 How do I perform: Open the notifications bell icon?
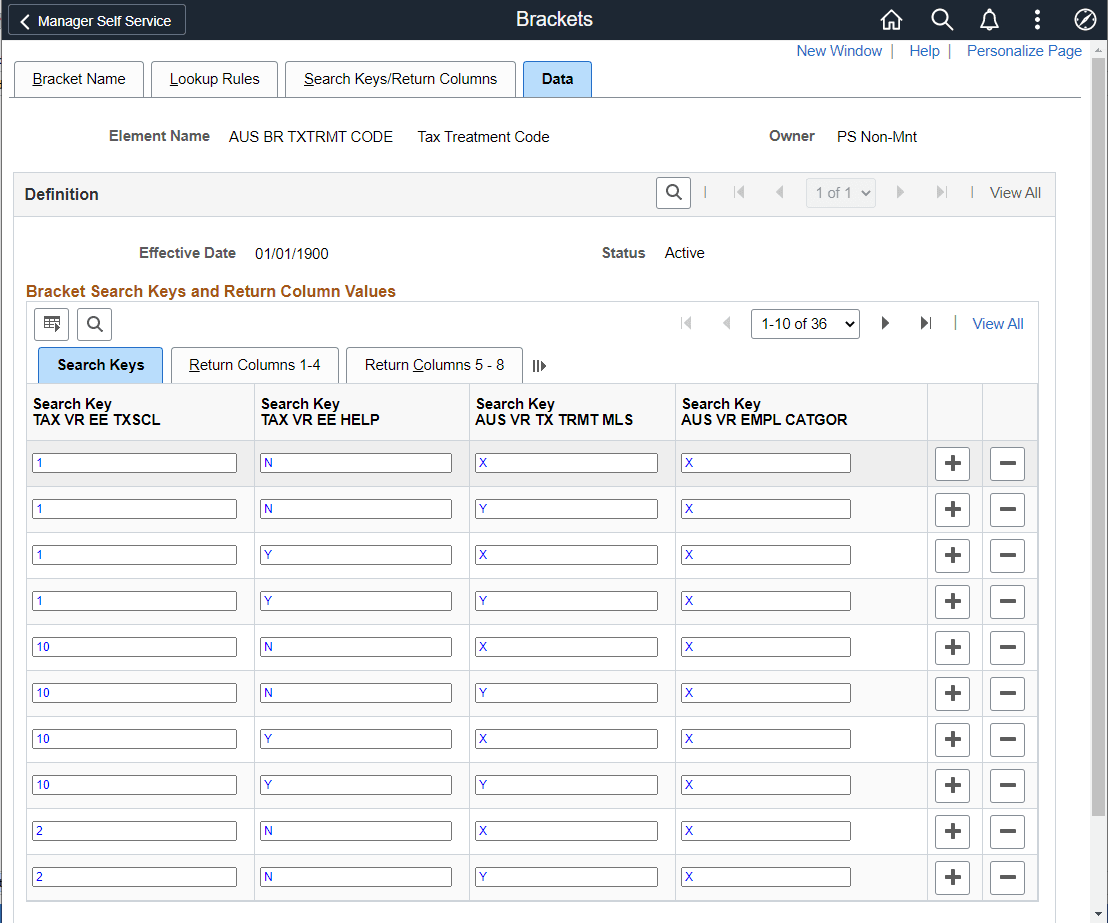[989, 20]
